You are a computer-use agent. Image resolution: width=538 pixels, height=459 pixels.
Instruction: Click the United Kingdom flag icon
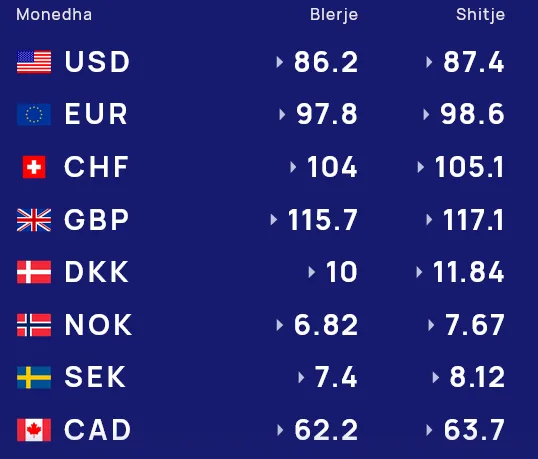pos(34,220)
